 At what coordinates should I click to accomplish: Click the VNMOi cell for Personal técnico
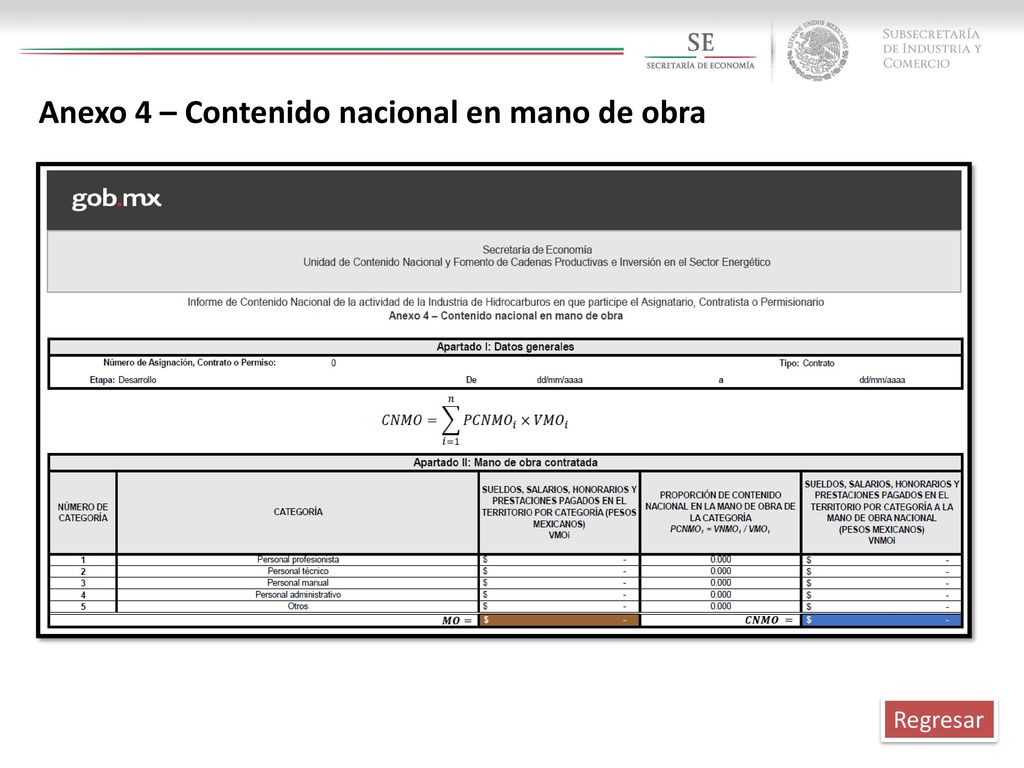point(882,571)
